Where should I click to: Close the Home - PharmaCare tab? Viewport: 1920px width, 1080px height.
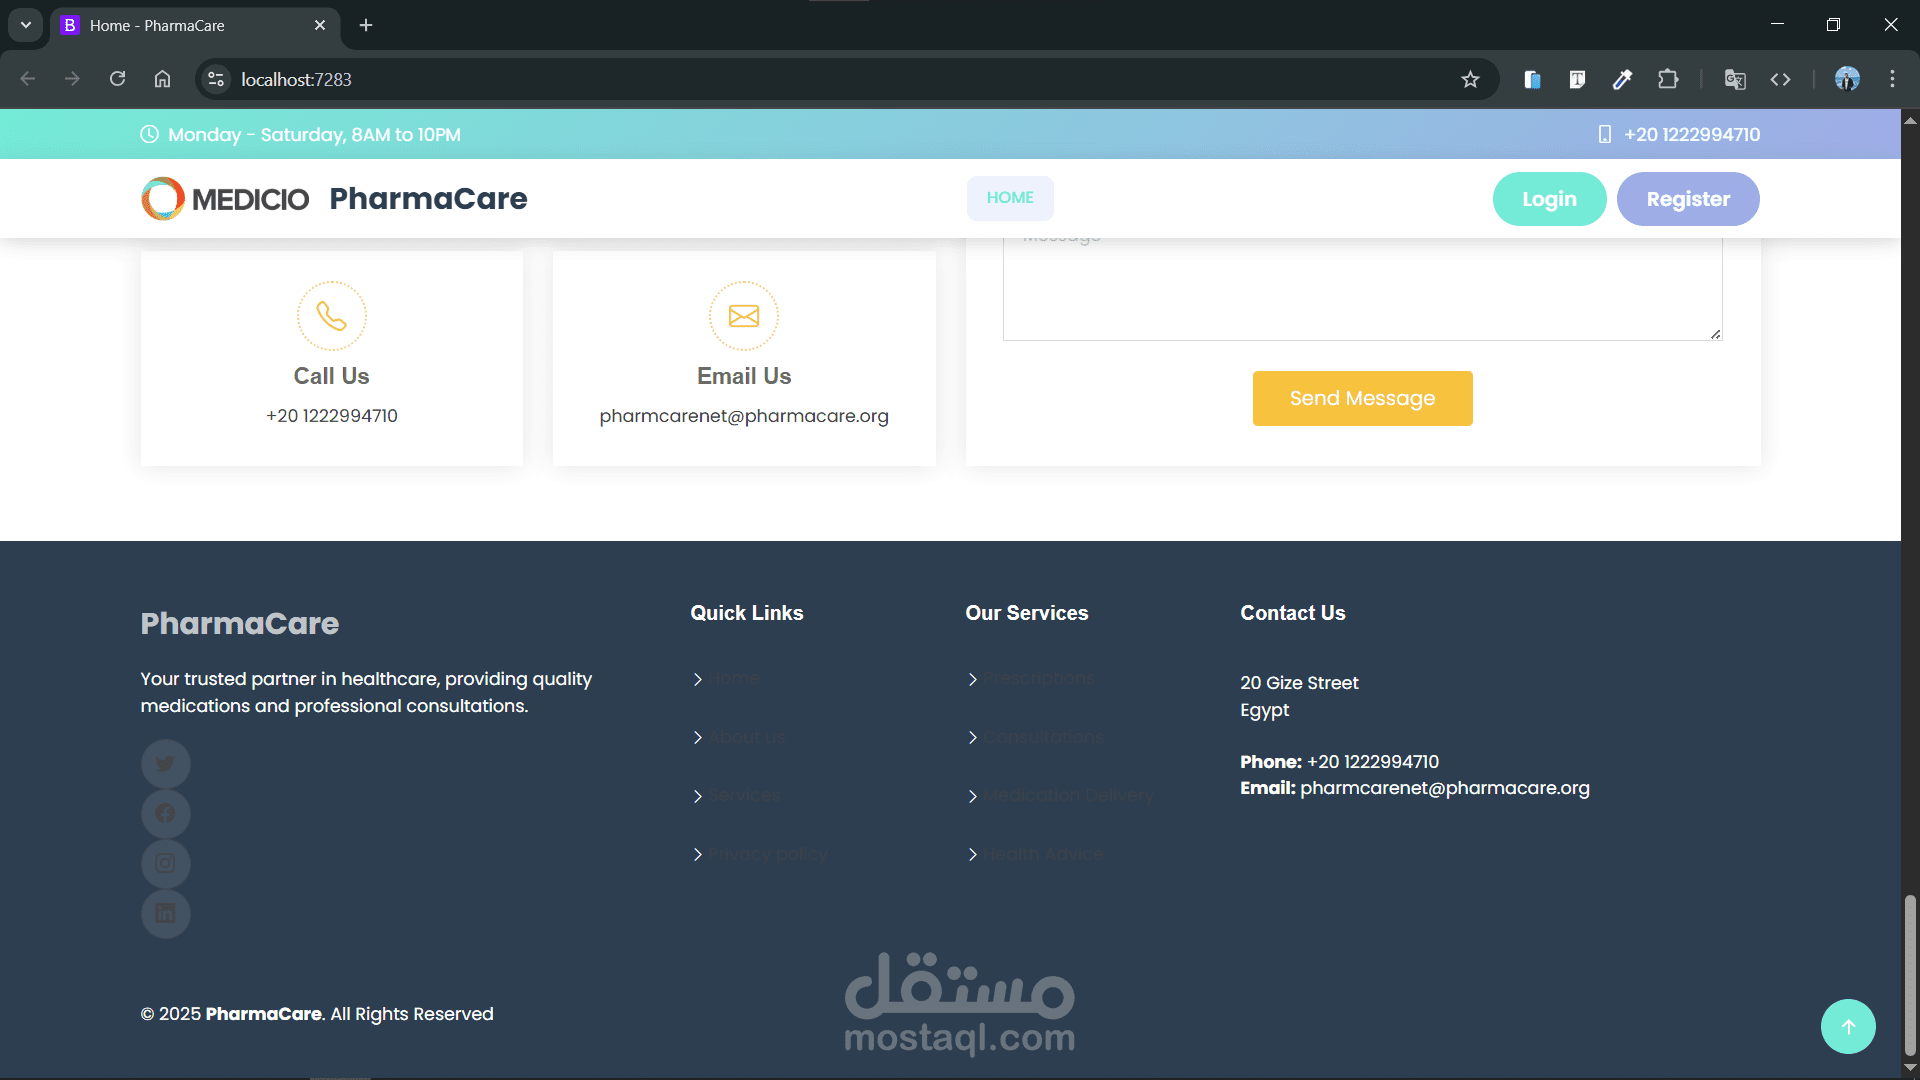320,25
